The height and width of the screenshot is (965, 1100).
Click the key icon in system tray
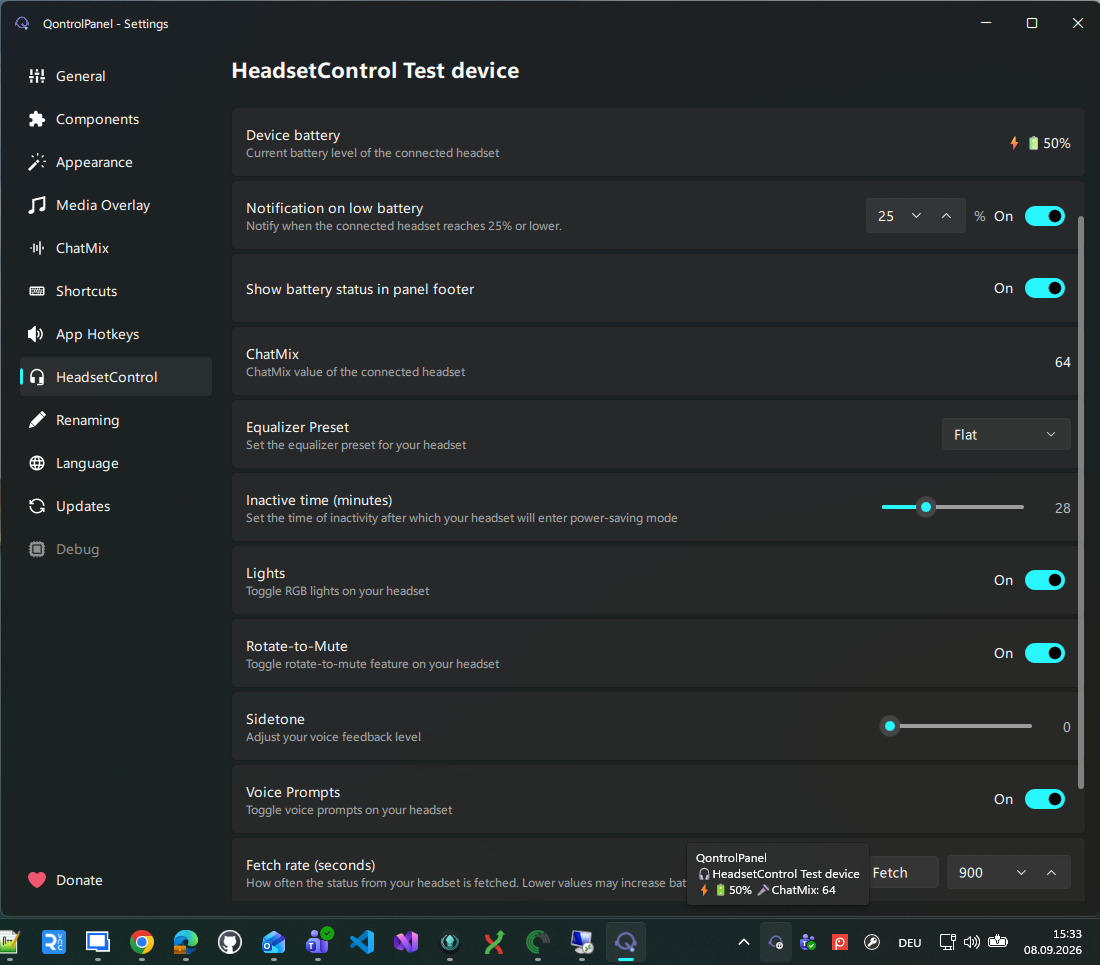(872, 942)
